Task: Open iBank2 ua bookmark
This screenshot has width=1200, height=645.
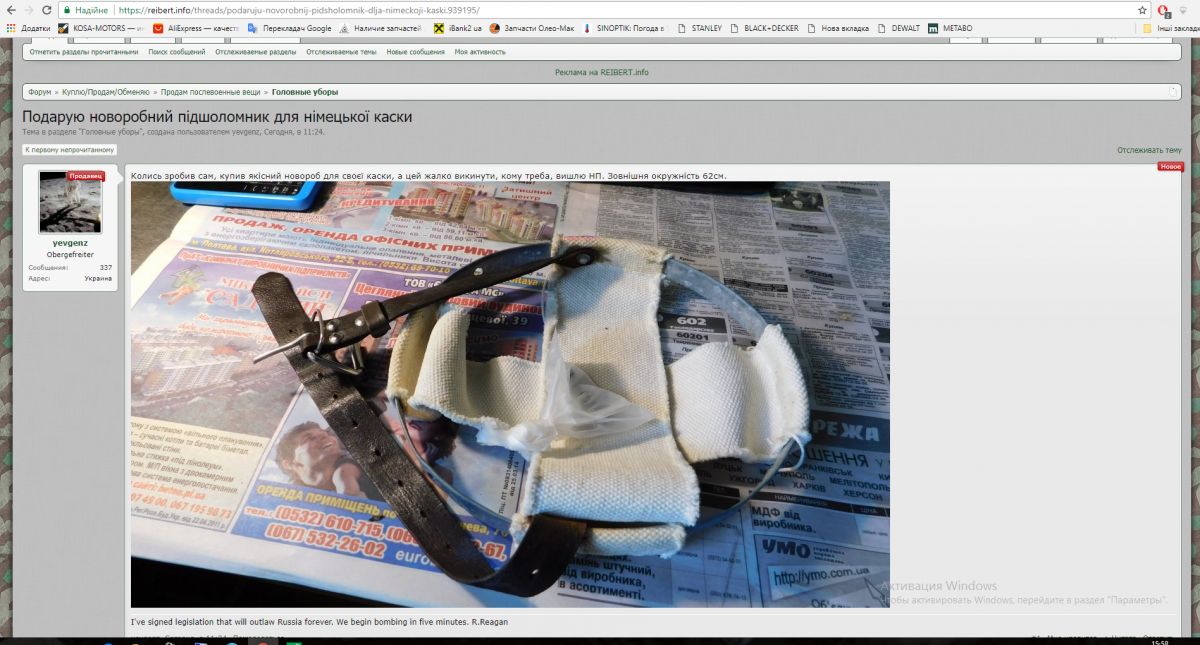Action: point(458,28)
